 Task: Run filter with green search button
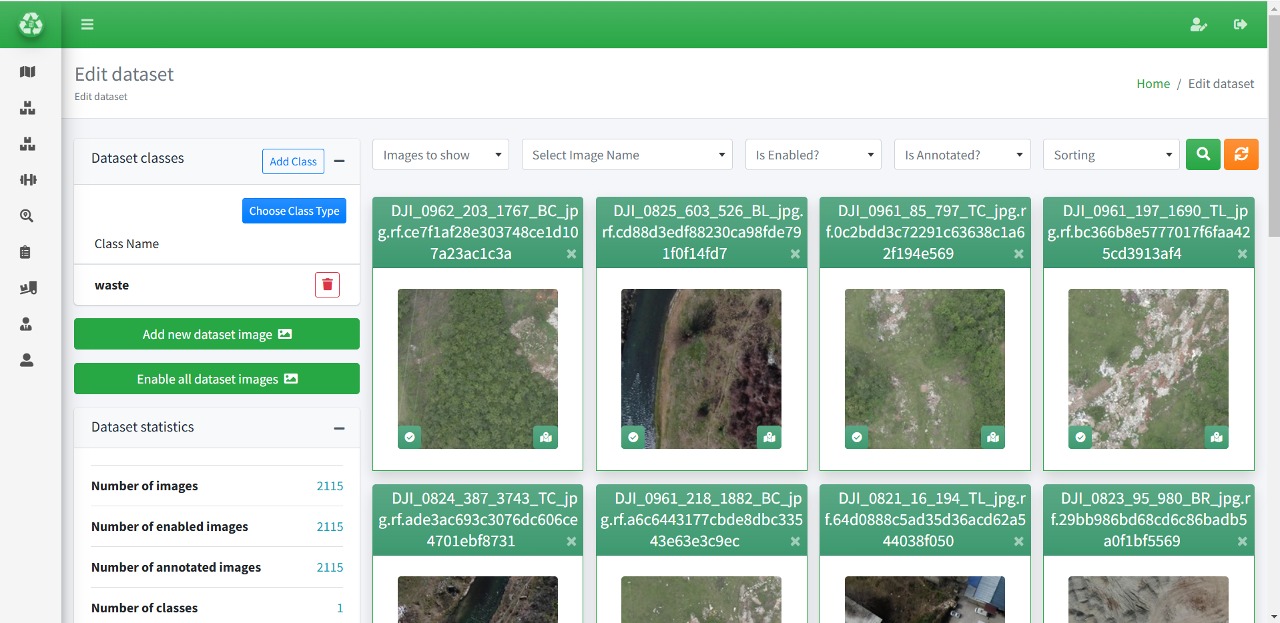point(1203,154)
